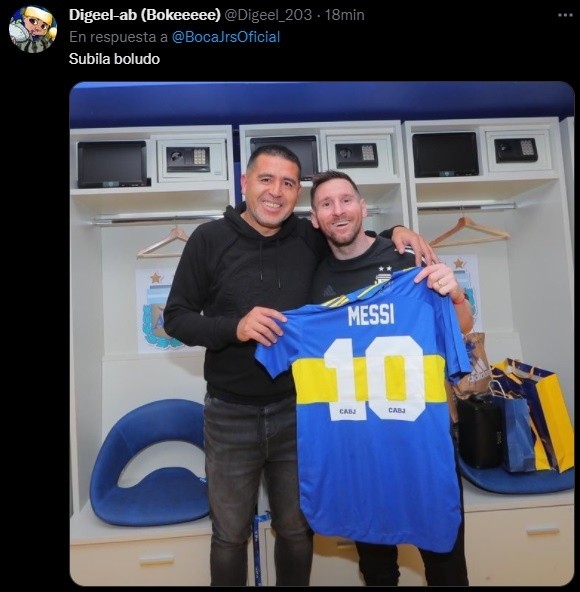Image resolution: width=580 pixels, height=592 pixels.
Task: Click the "En respuesta a" reply label
Action: coord(119,37)
